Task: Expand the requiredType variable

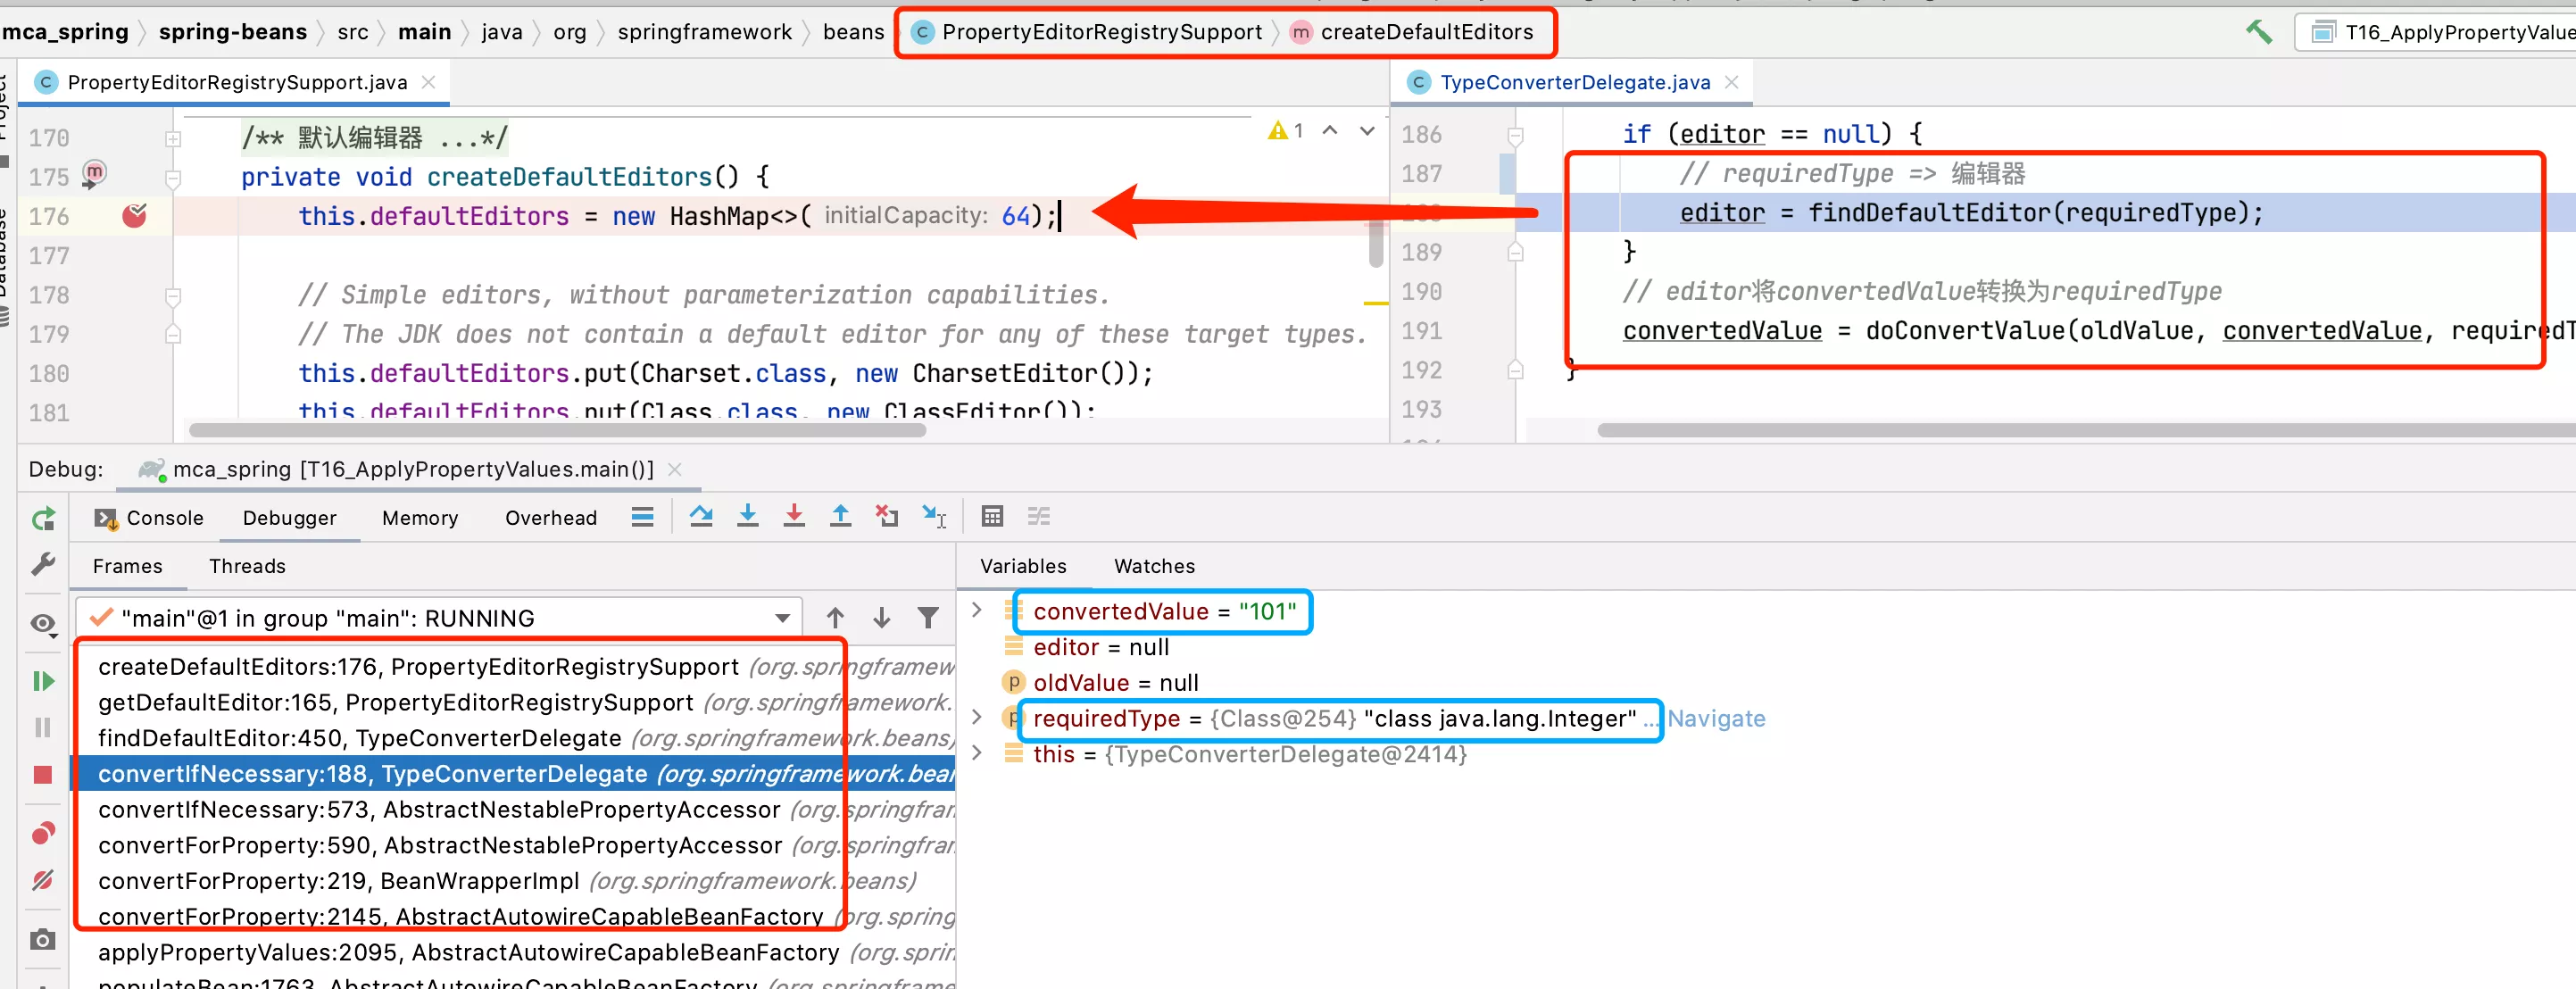Action: point(977,717)
